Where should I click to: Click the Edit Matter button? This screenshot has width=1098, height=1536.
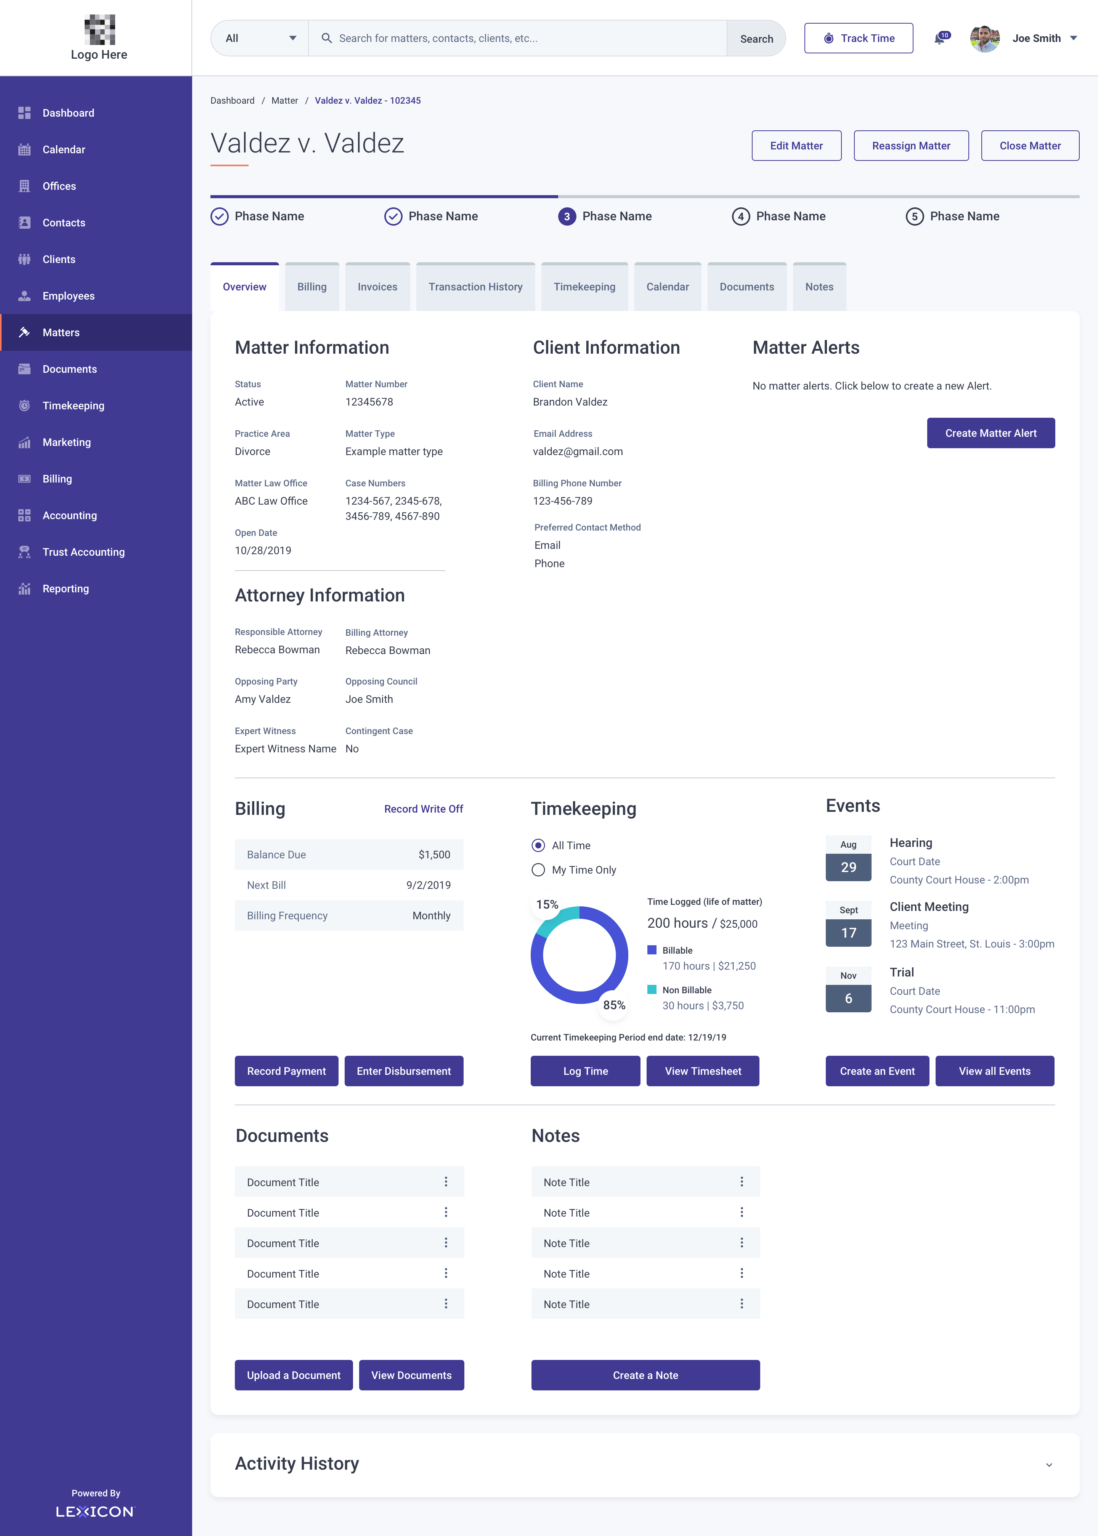point(797,145)
